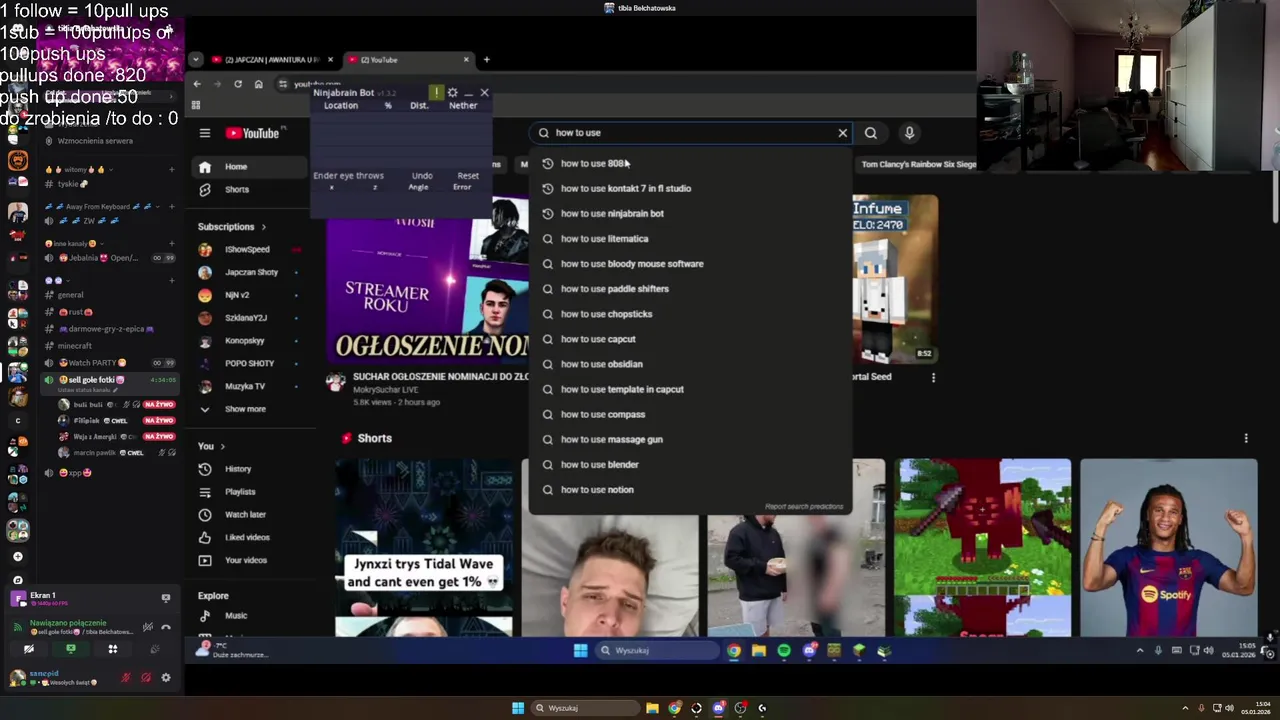1280x720 pixels.
Task: Open the Spotify jersey footballer short
Action: pos(1168,548)
